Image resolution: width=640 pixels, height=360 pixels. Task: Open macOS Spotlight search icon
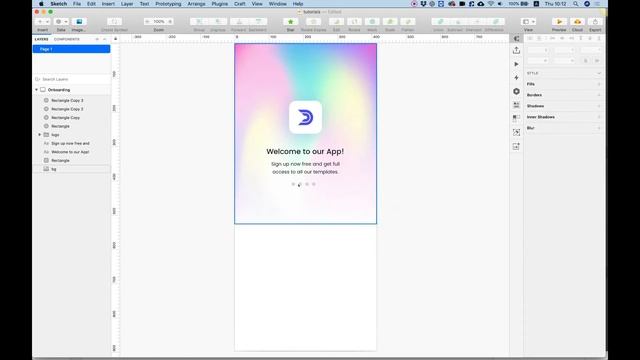click(576, 4)
